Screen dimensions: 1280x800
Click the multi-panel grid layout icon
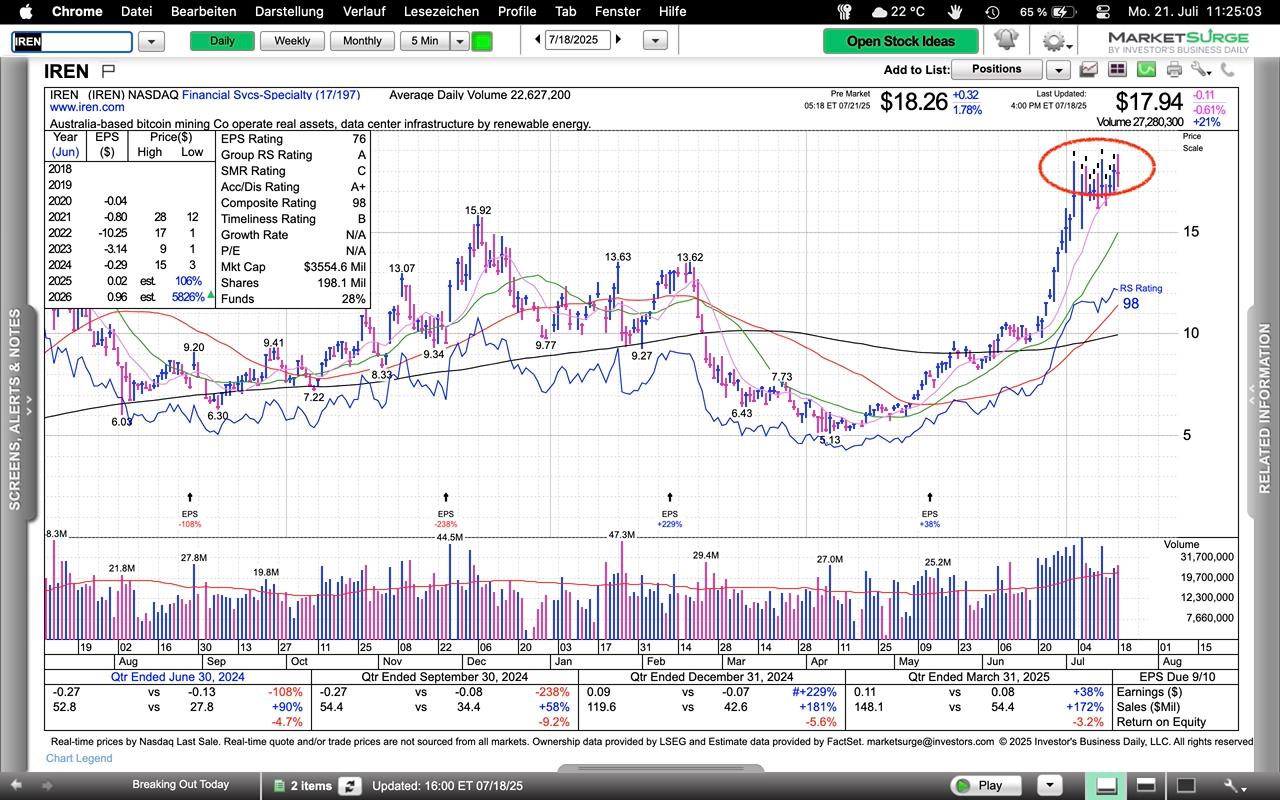pos(1117,69)
